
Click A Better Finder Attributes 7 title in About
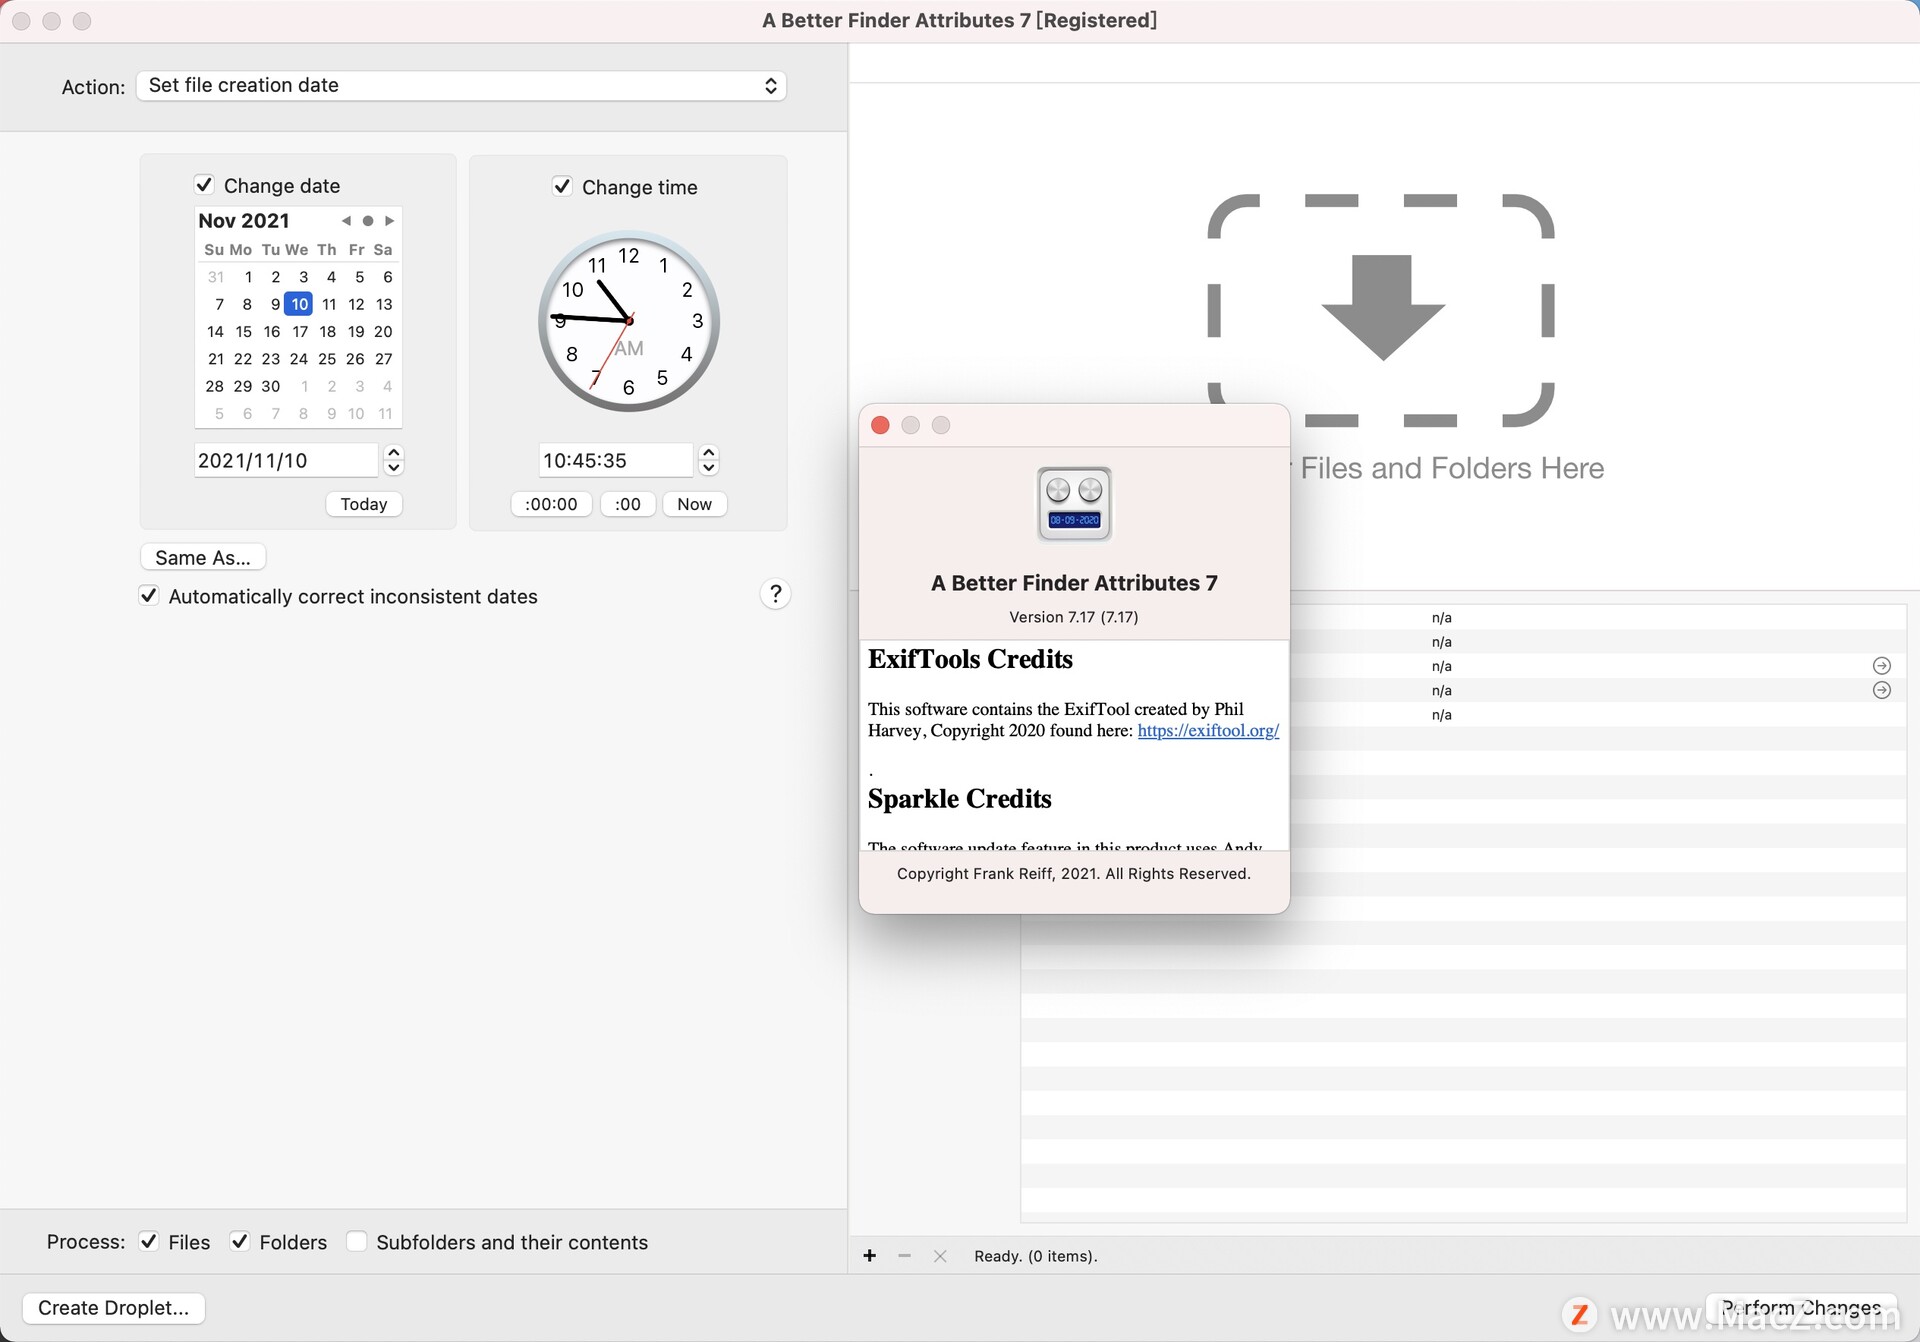click(1074, 583)
